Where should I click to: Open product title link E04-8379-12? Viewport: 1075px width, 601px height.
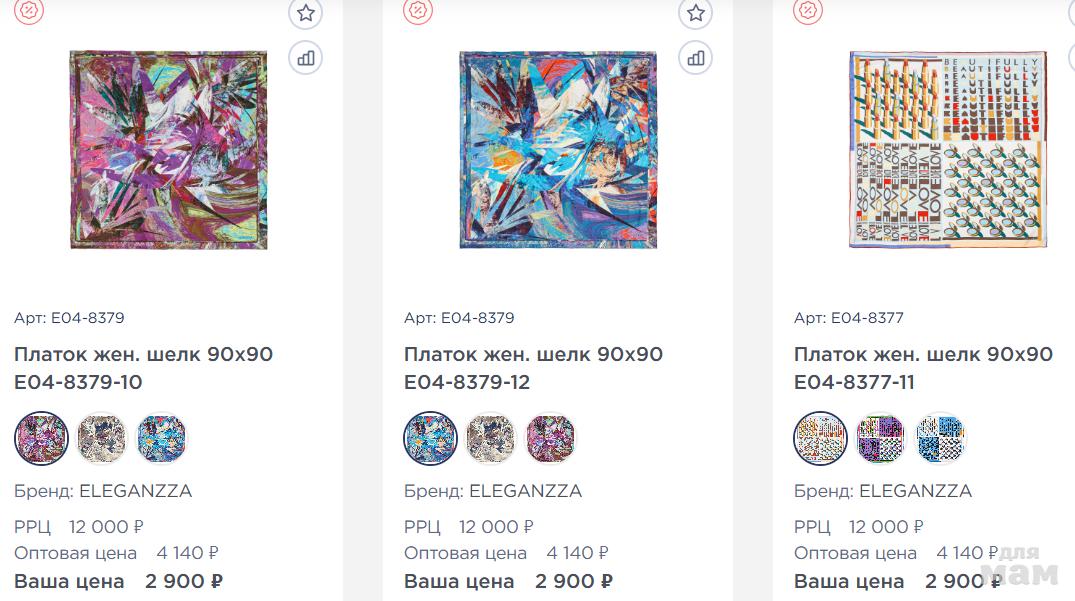pos(533,368)
